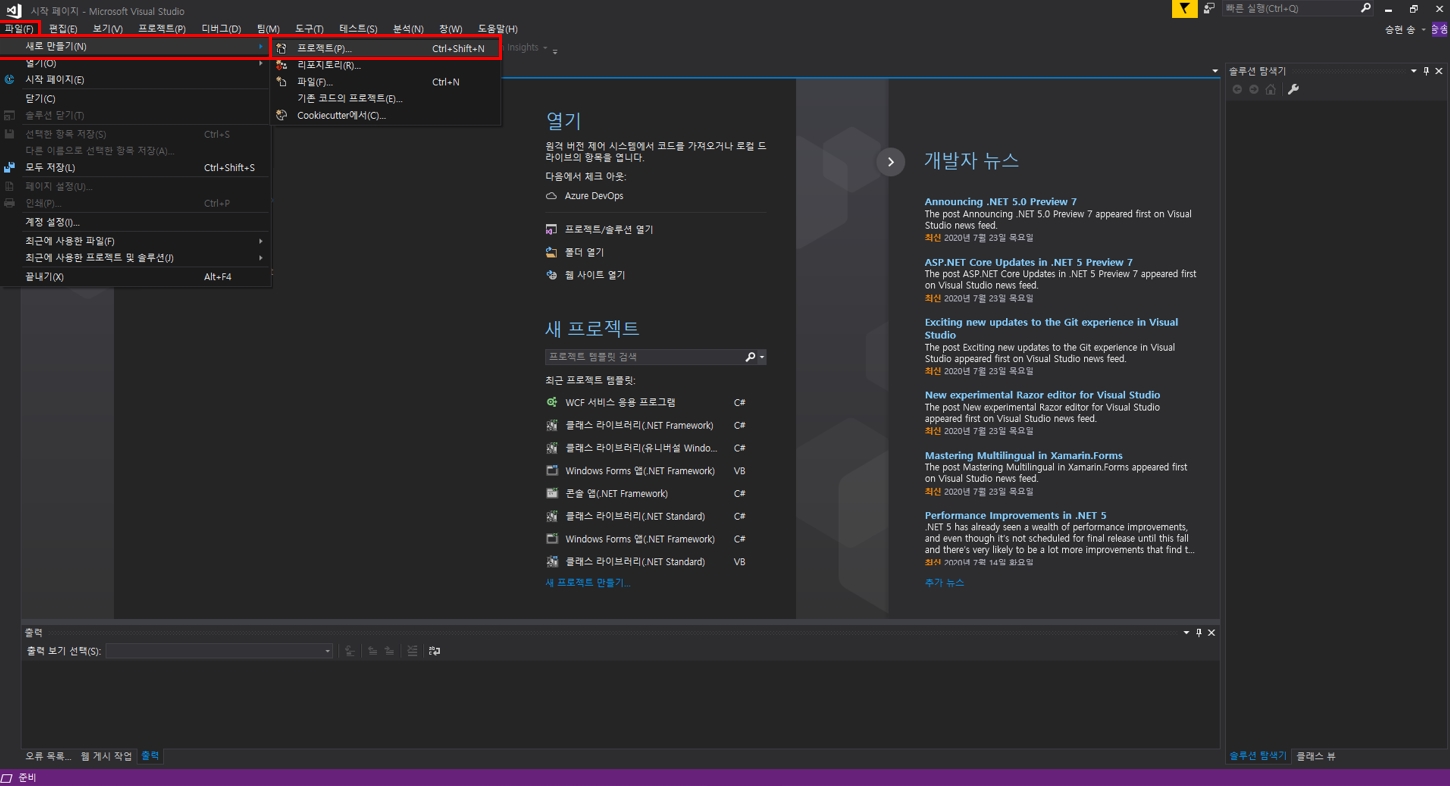Click the 리포지토리(R) menu item icon
1450x786 pixels.
click(x=282, y=65)
